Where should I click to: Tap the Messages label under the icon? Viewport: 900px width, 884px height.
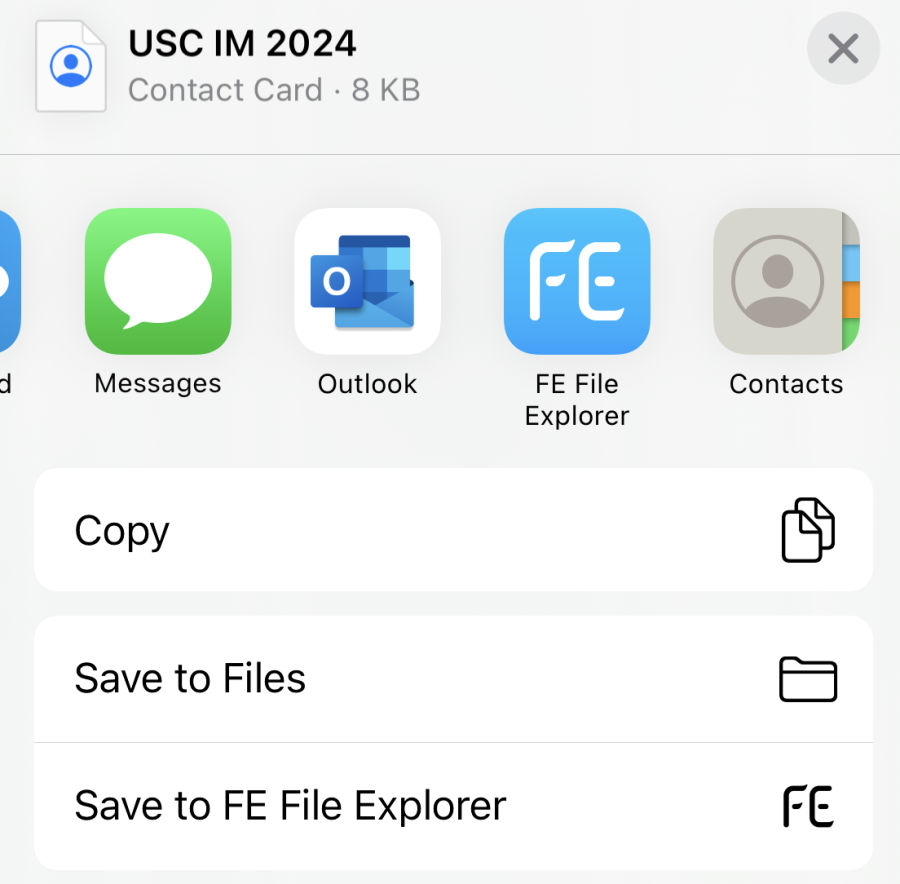point(158,384)
